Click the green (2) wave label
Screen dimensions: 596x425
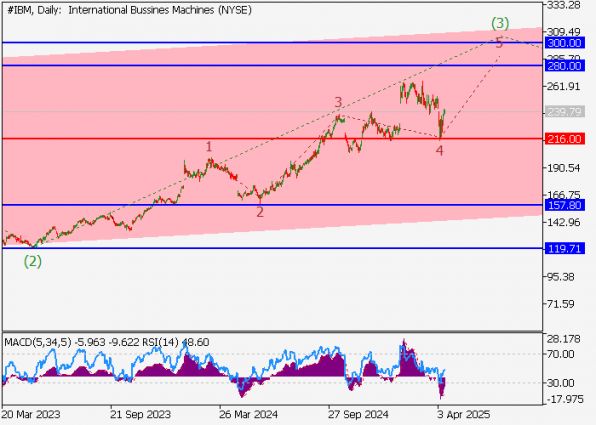(33, 261)
